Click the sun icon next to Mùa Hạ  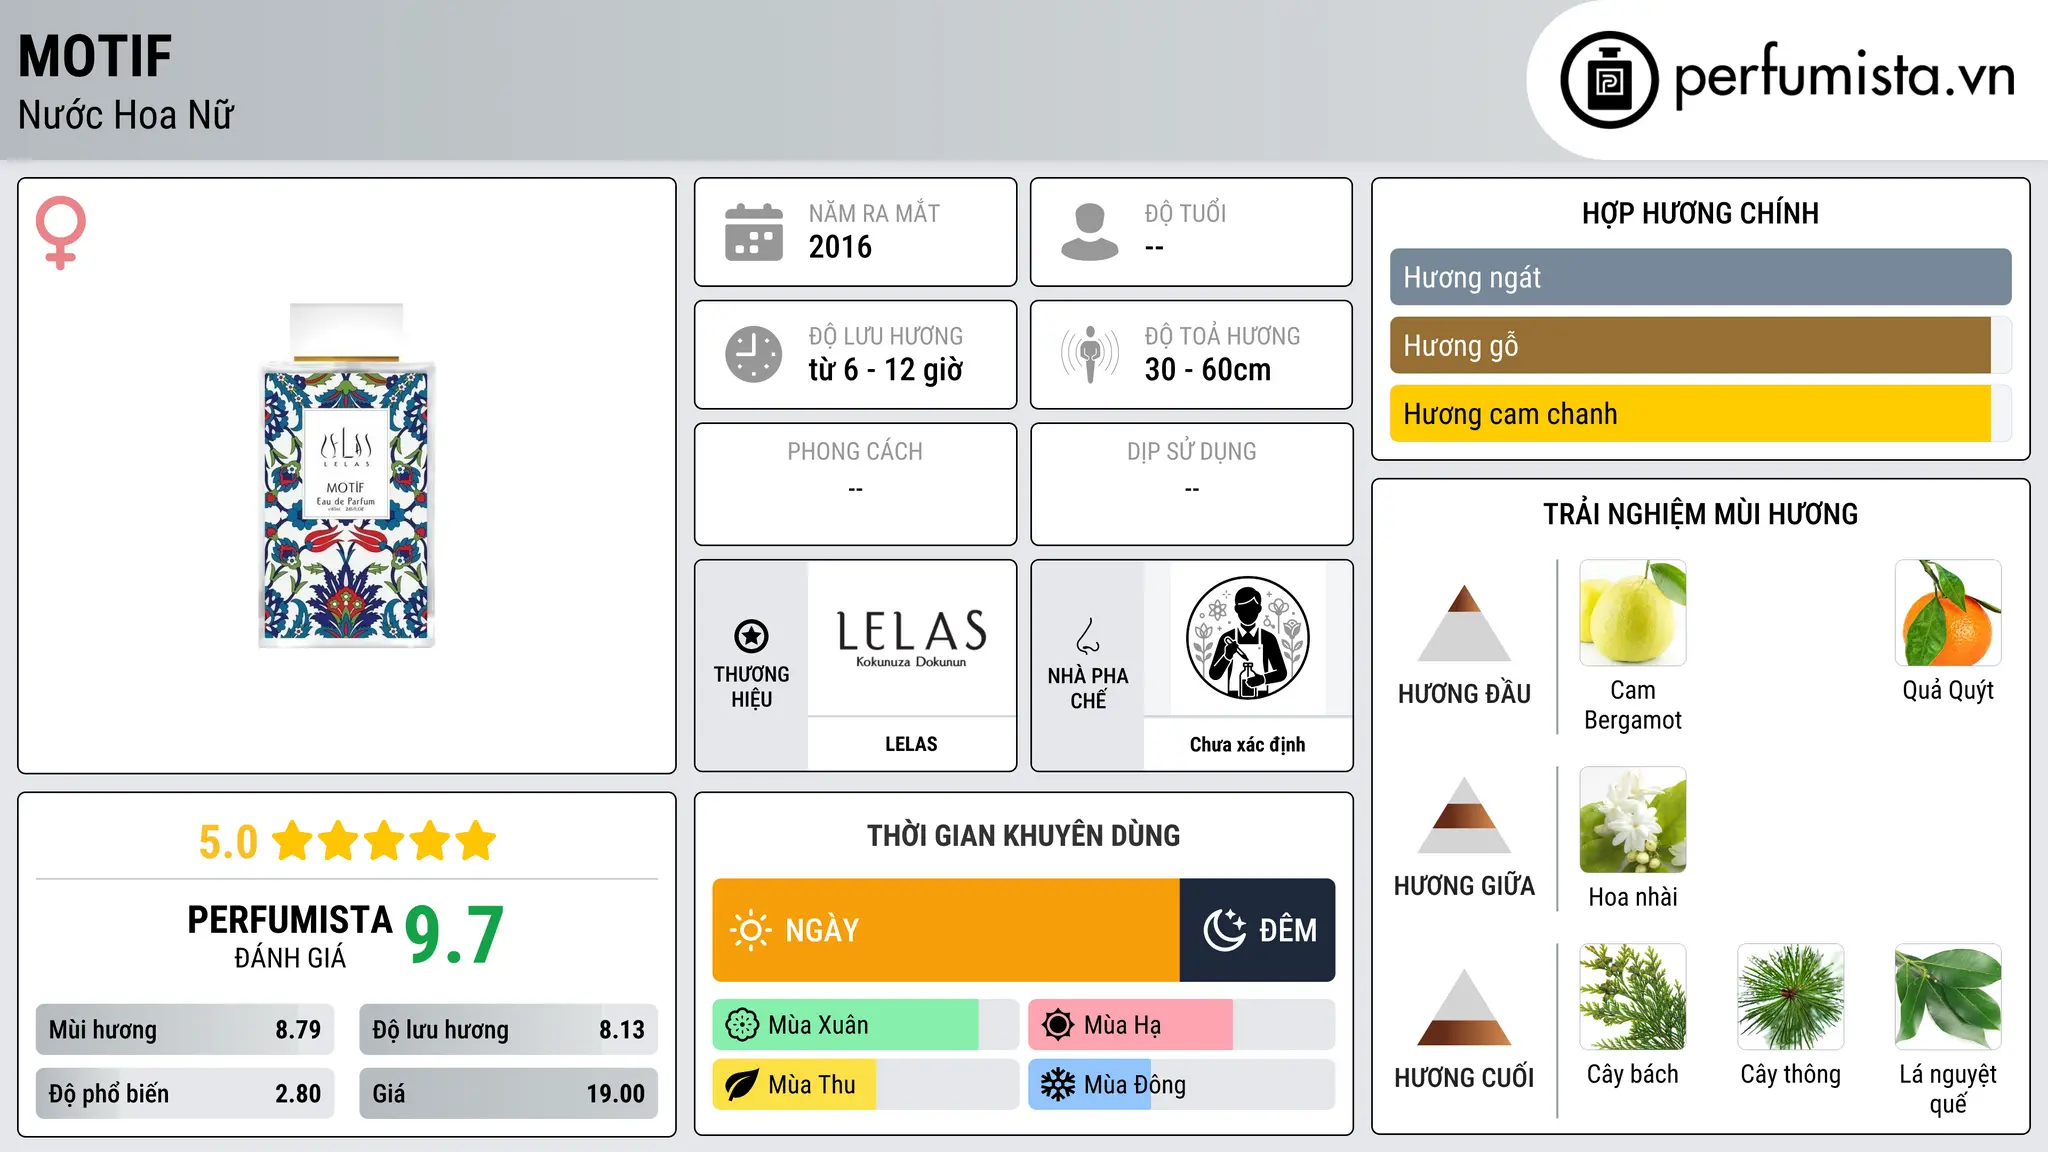pos(1058,1025)
